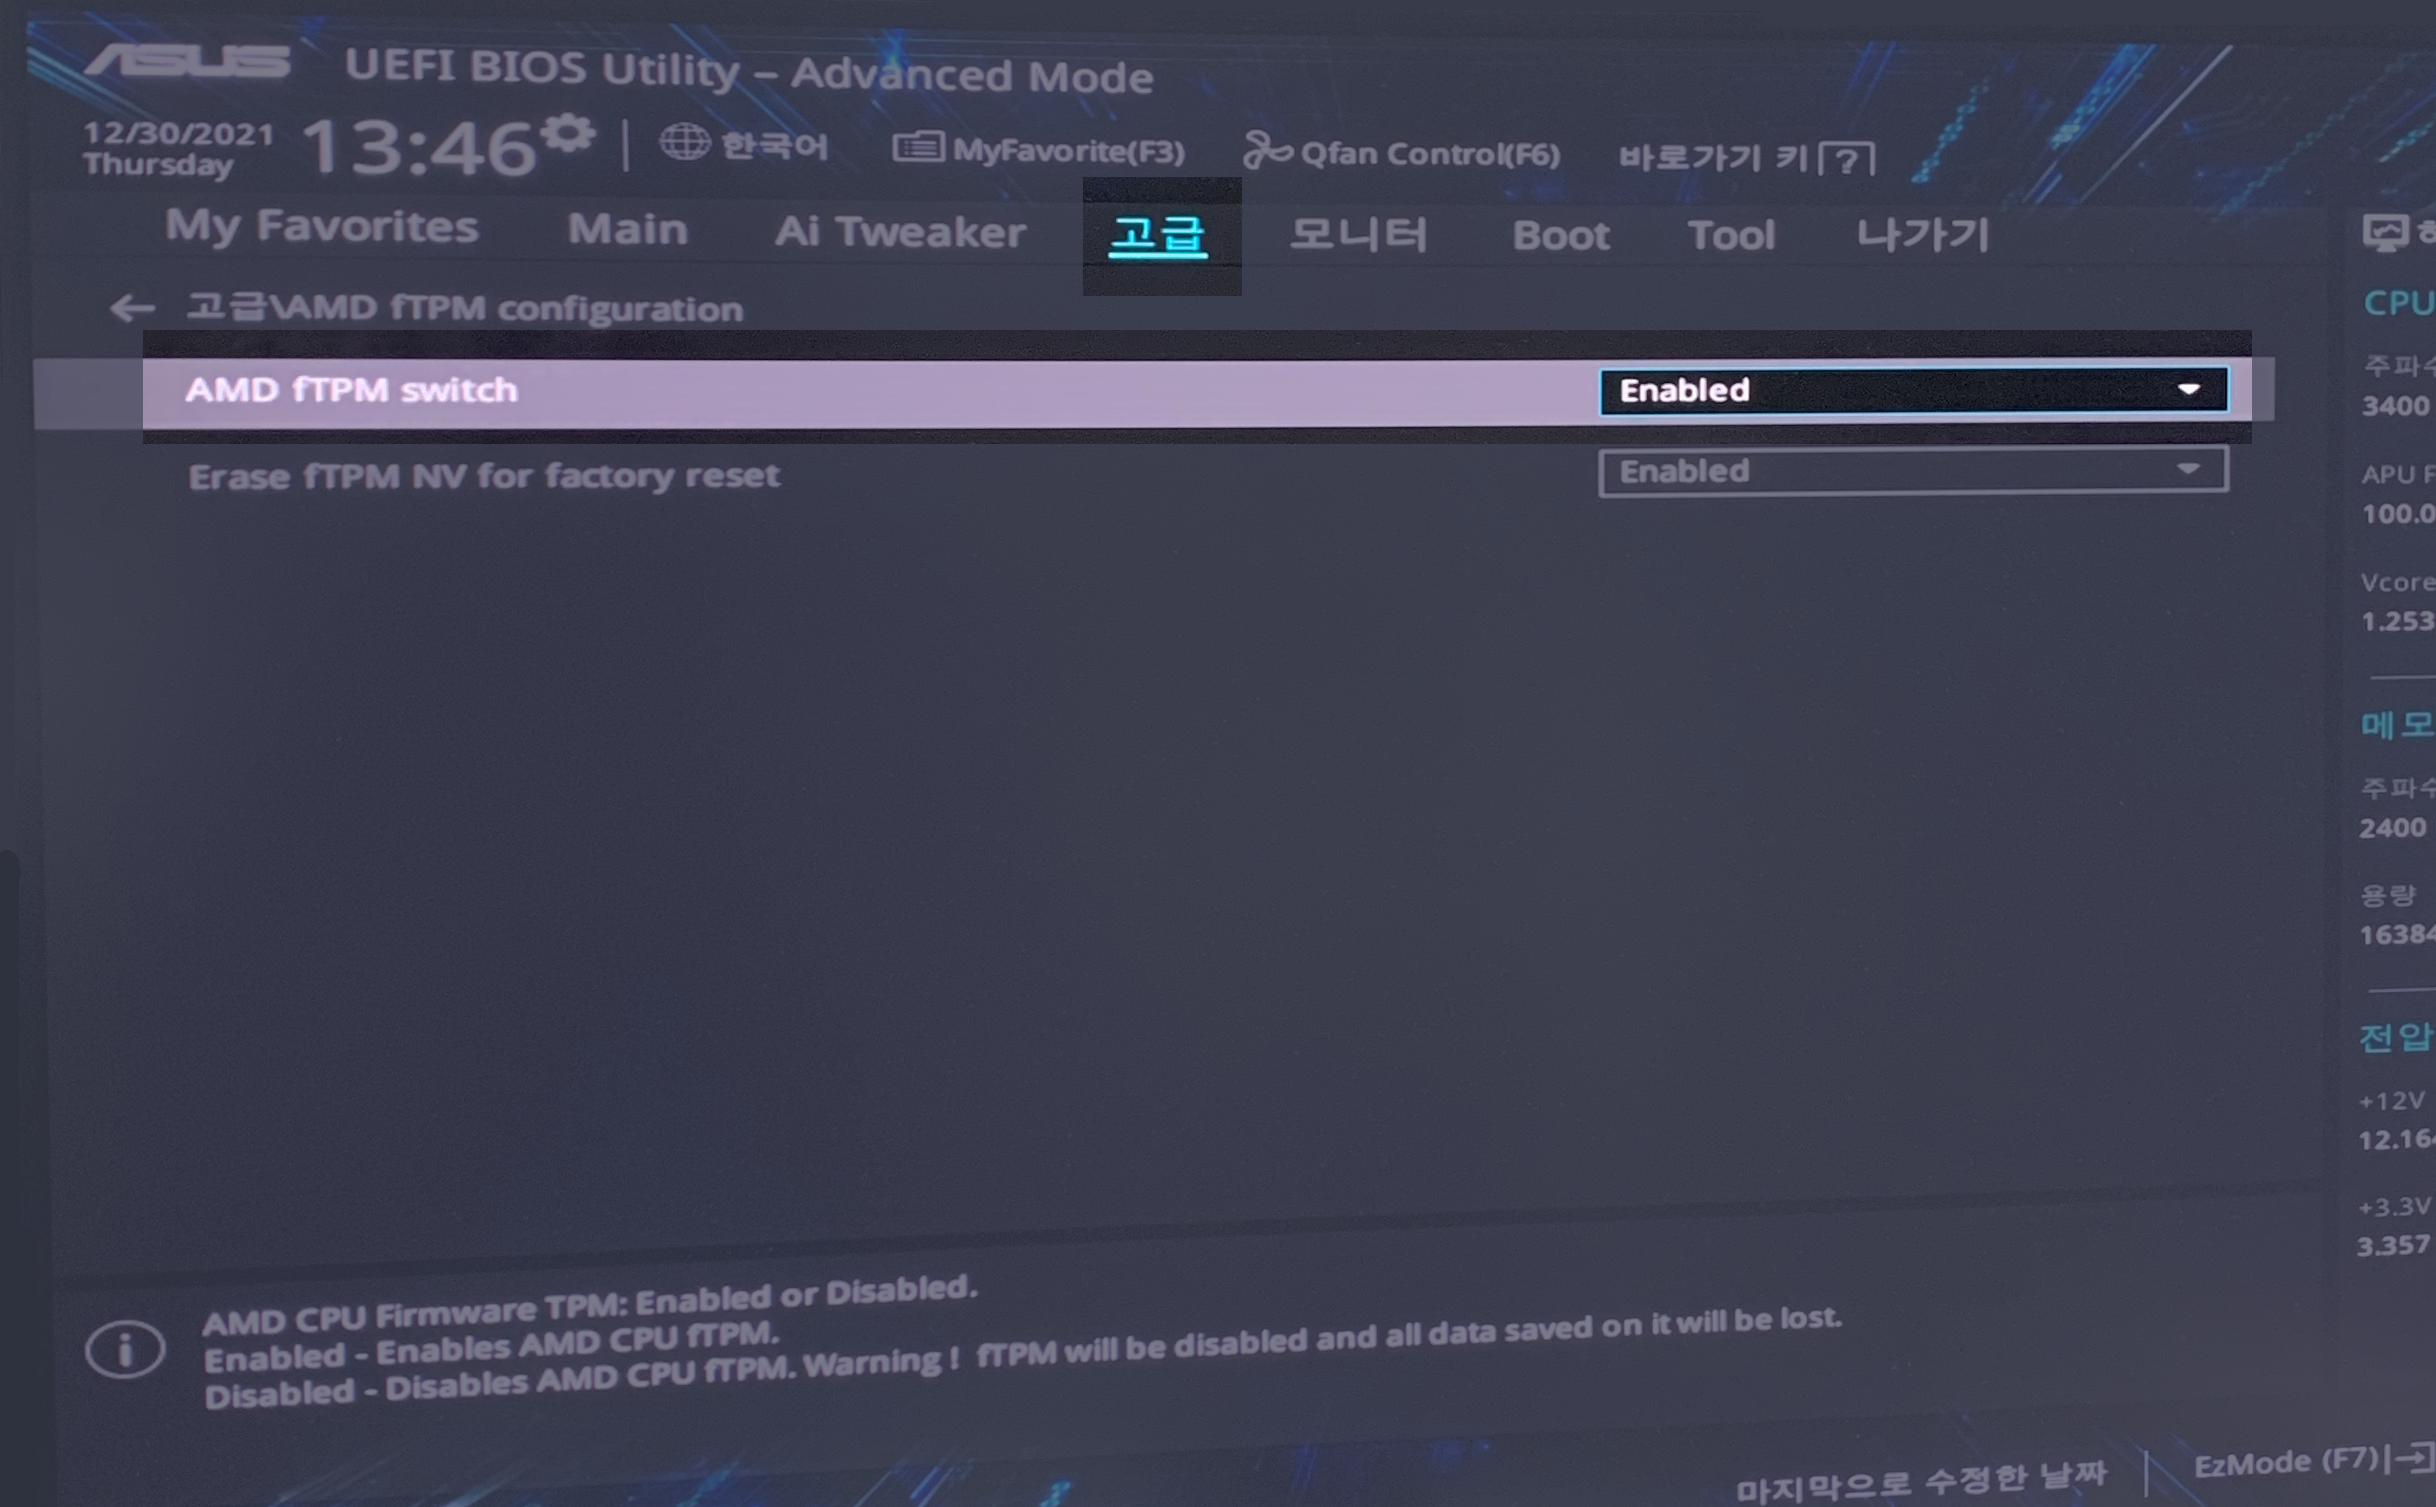The image size is (2436, 1507).
Task: Open the clock settings gear icon
Action: (x=569, y=133)
